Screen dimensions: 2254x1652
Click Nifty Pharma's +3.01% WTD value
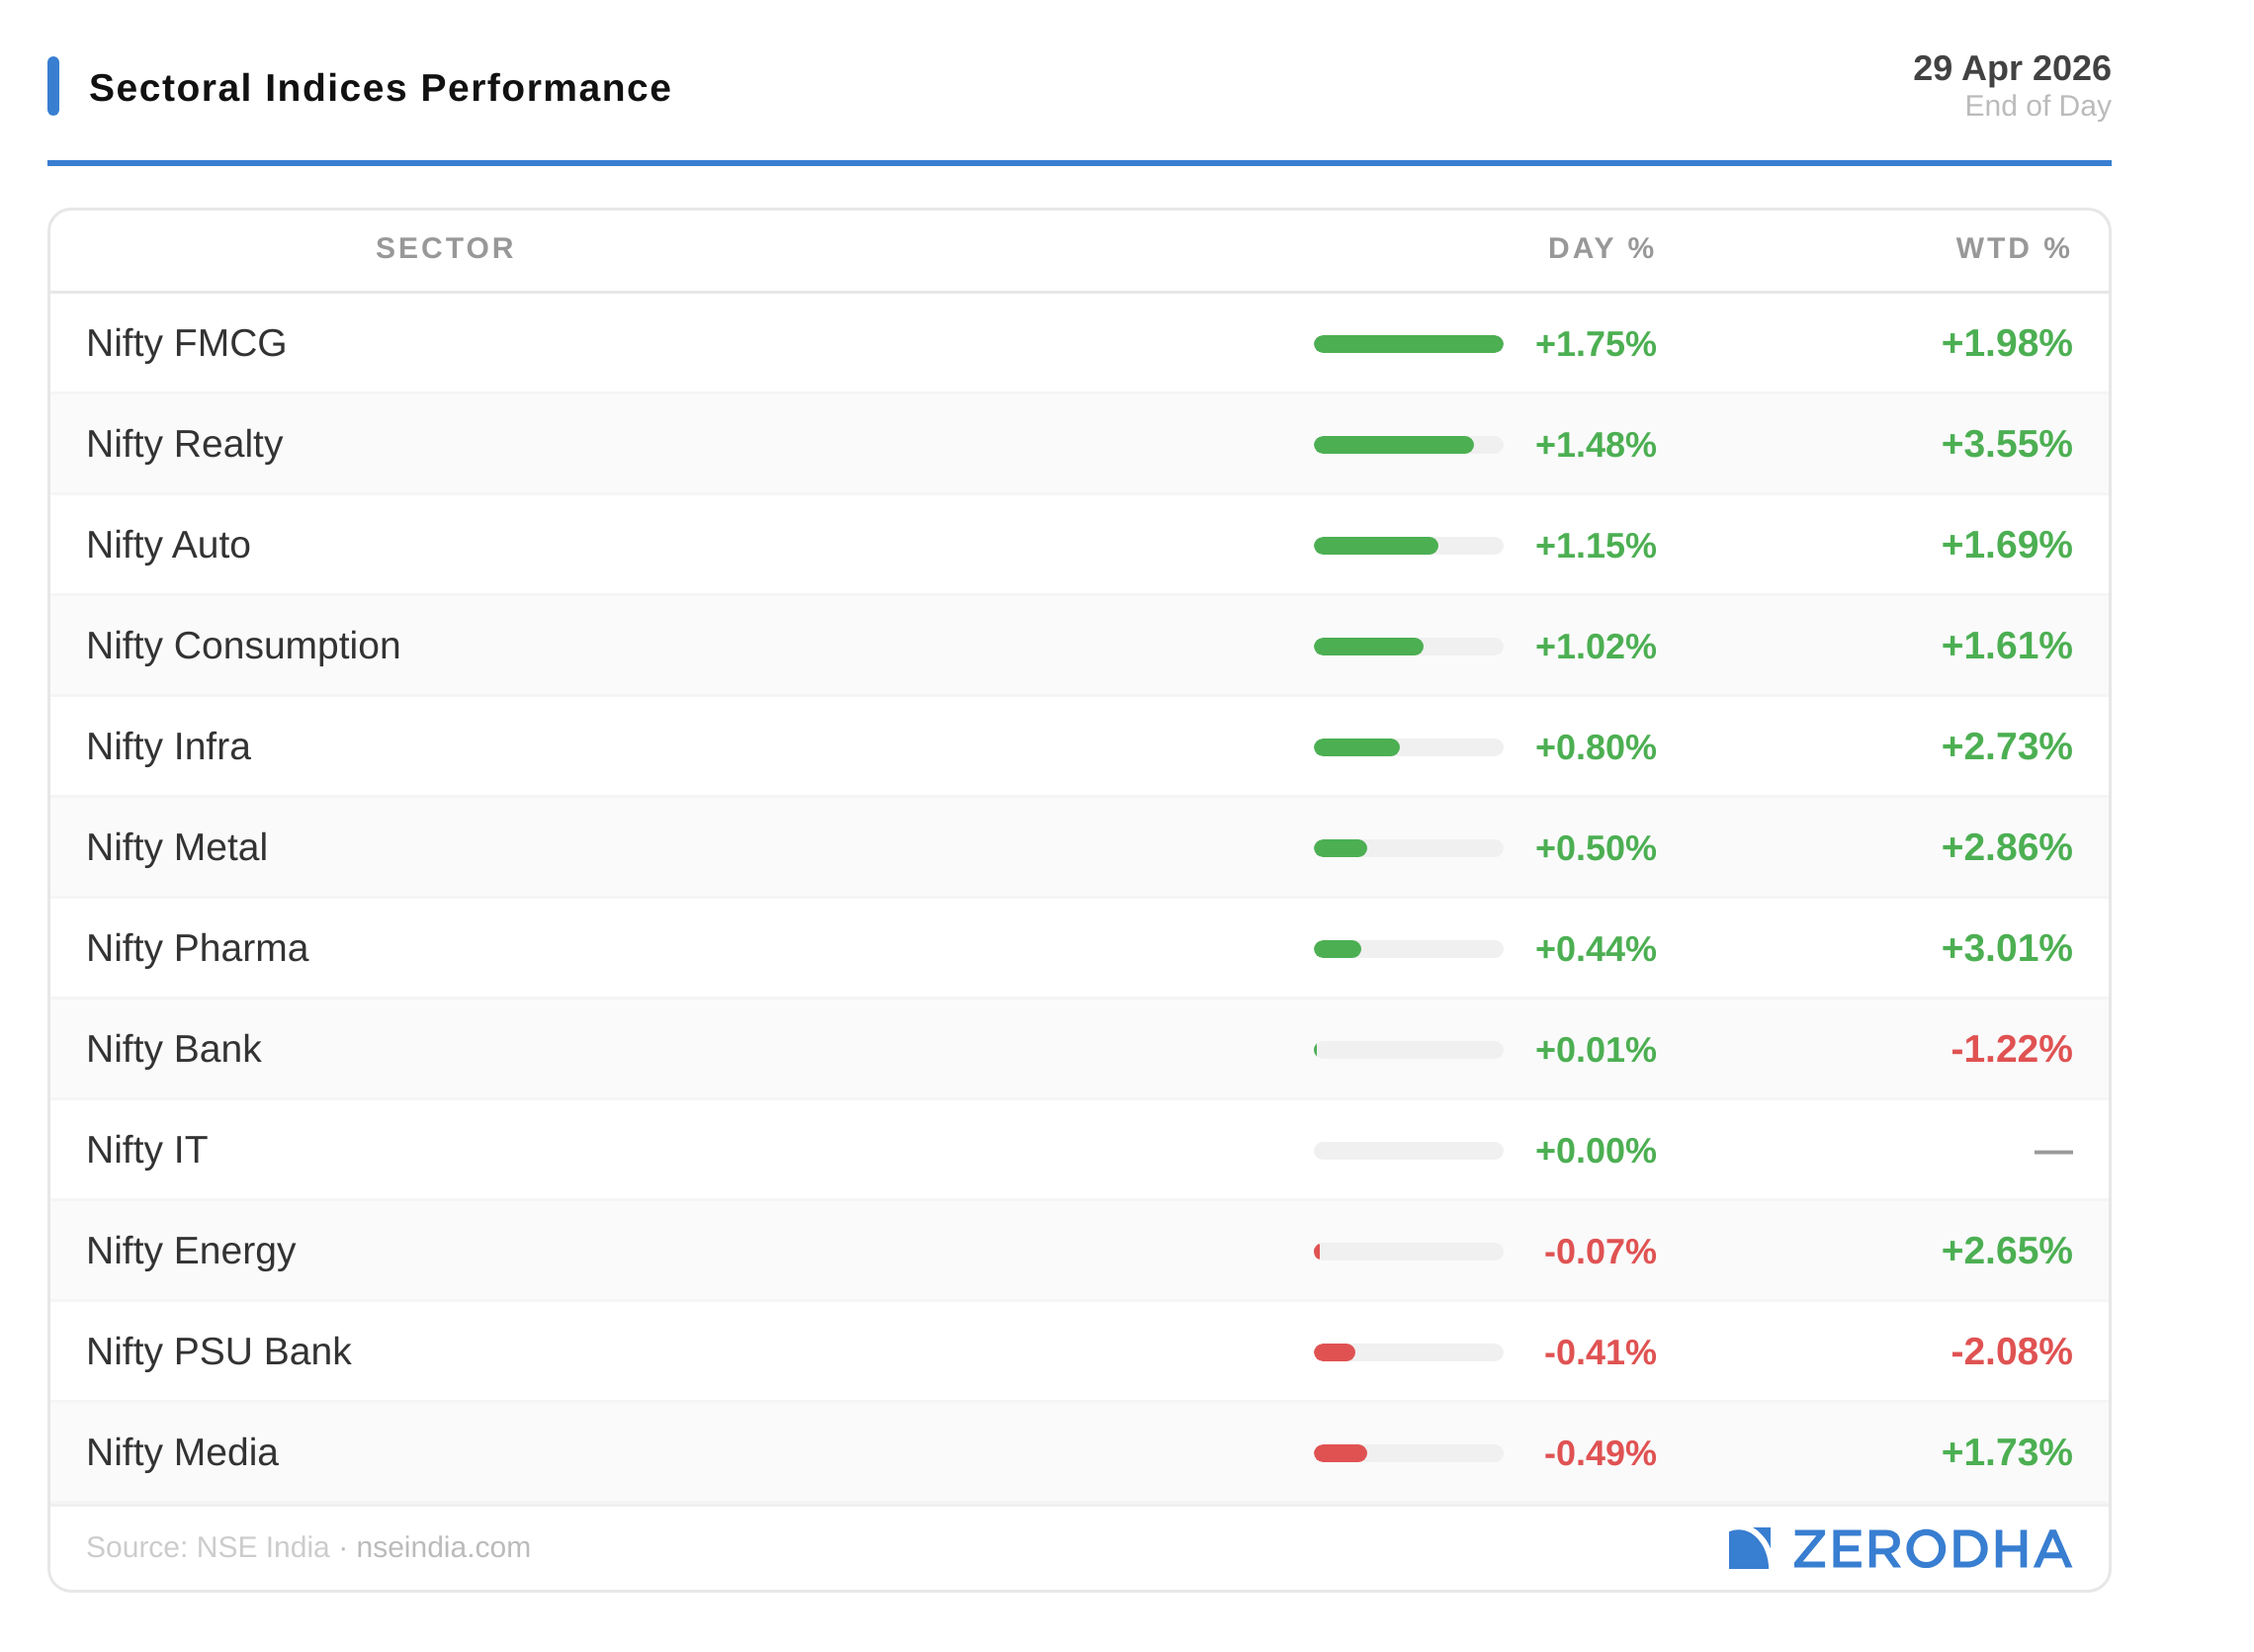(2006, 948)
